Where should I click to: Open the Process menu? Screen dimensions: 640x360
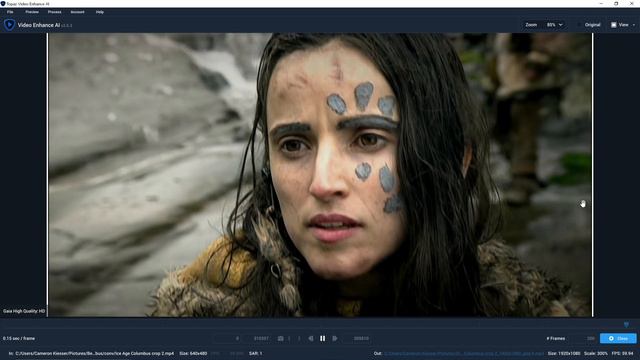(x=54, y=12)
